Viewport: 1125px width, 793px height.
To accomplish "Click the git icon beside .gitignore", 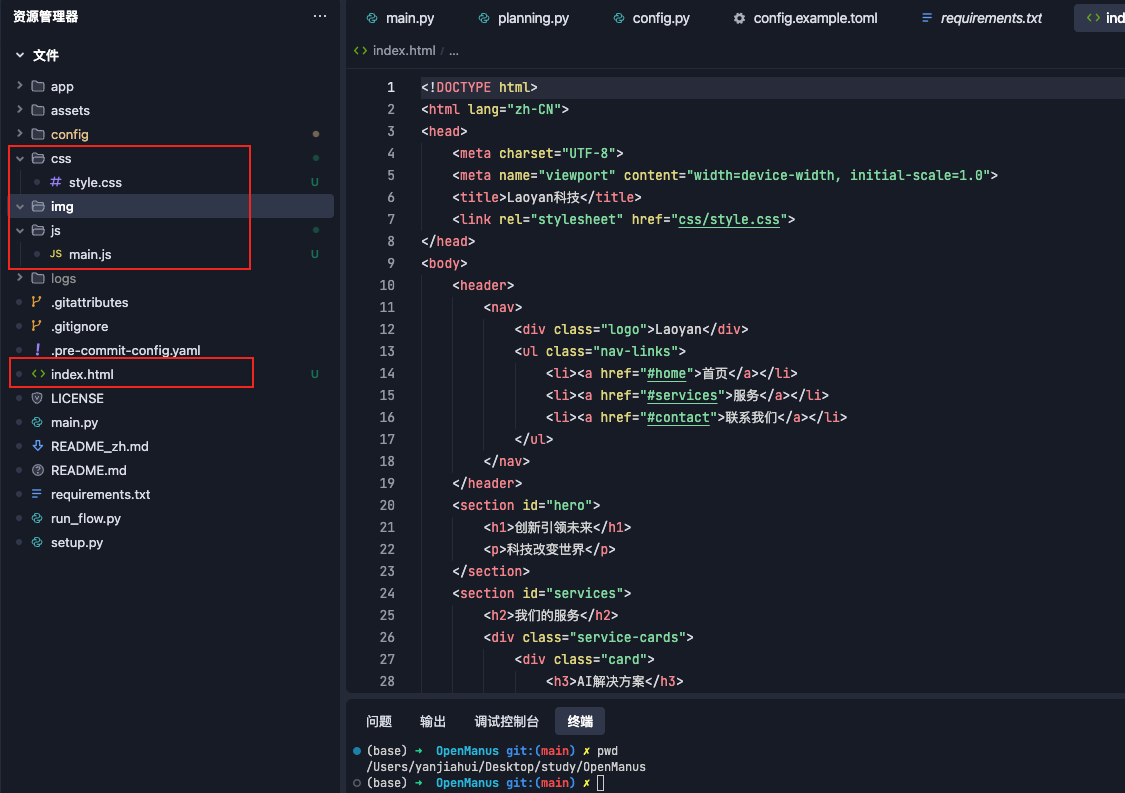I will click(37, 326).
